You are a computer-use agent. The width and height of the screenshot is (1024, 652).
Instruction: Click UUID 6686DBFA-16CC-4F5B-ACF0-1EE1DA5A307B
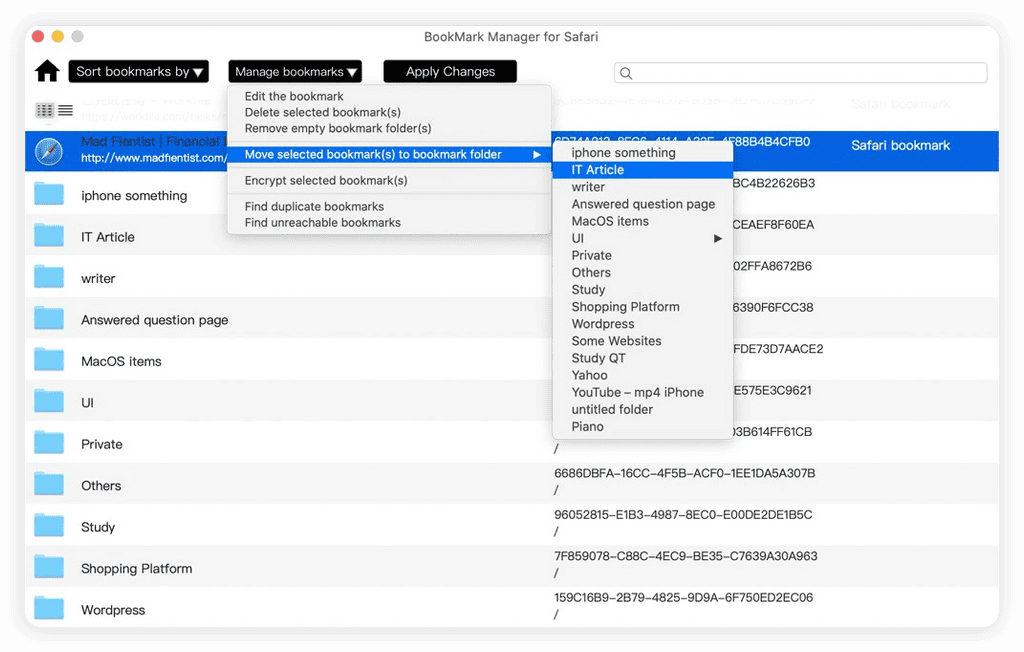click(x=684, y=473)
